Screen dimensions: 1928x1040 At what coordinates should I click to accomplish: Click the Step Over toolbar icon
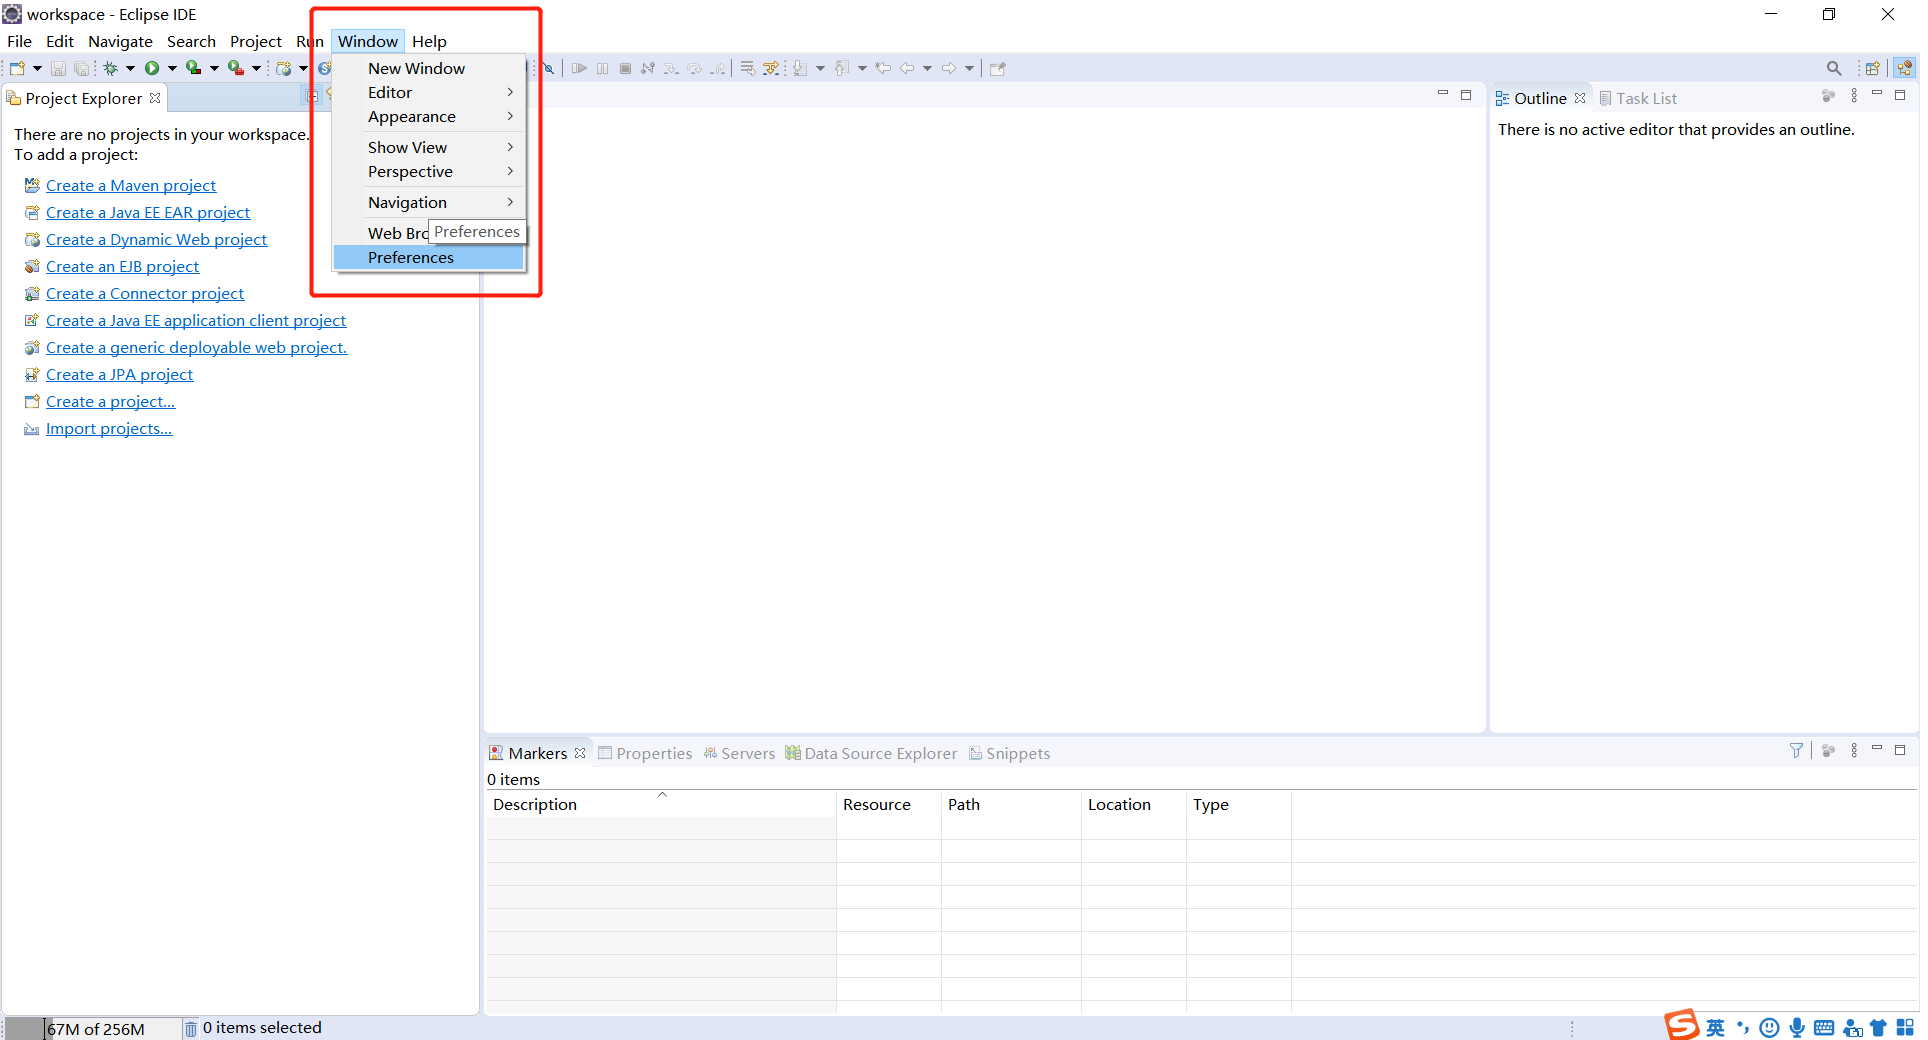click(694, 68)
